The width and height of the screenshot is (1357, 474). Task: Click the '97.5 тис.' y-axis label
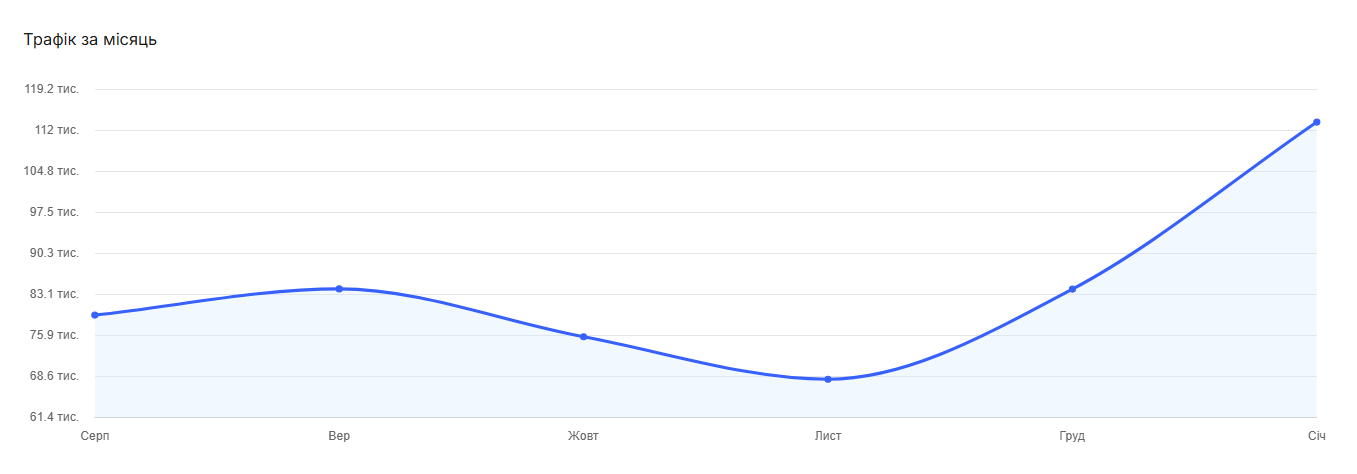point(55,212)
